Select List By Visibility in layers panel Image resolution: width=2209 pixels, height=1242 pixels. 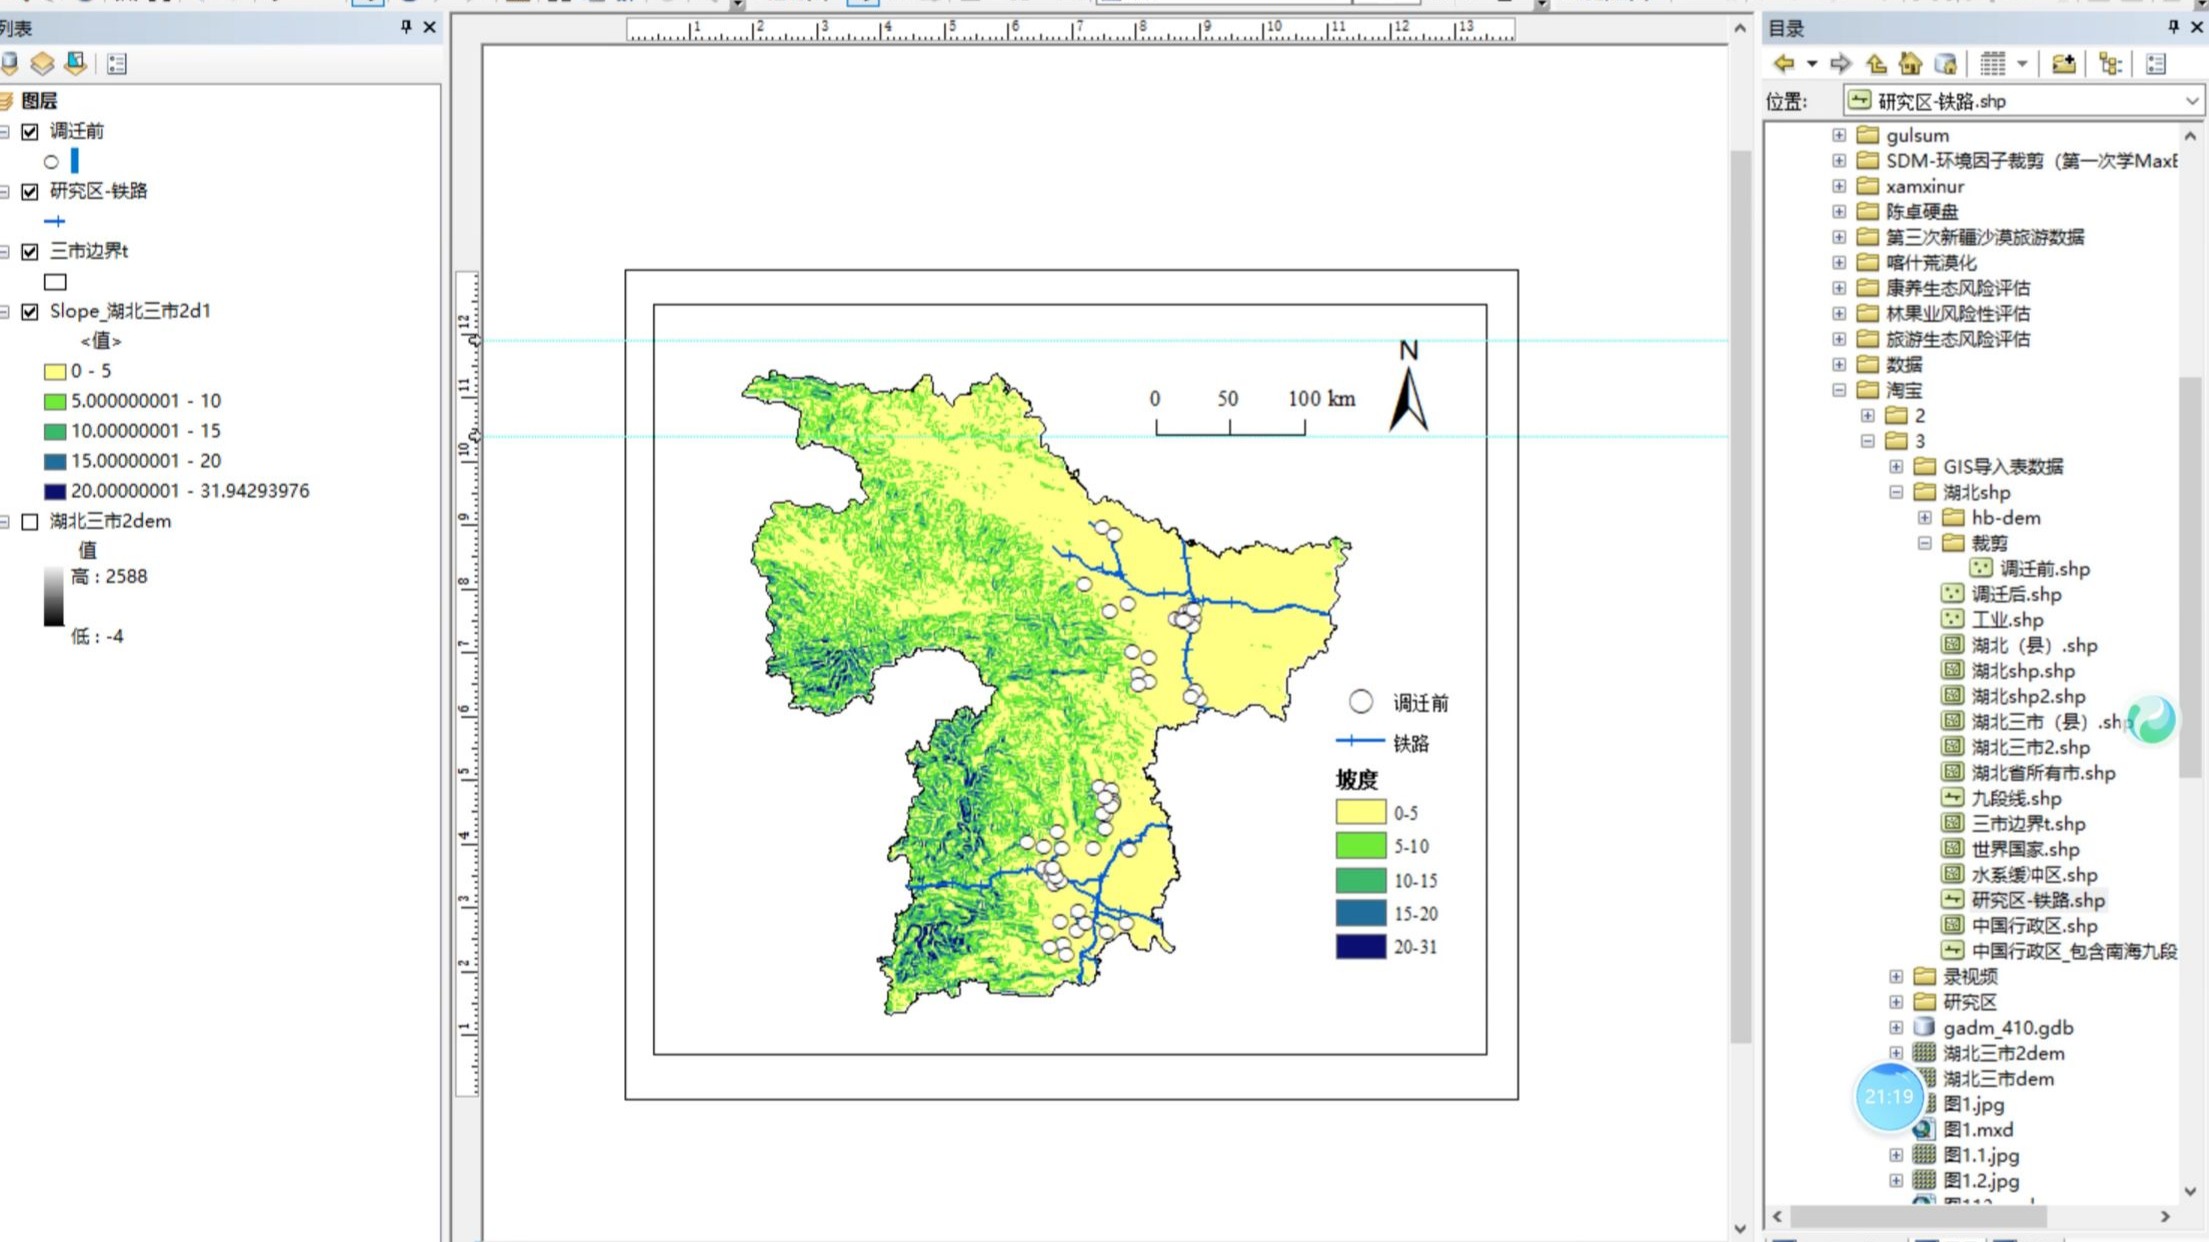coord(74,63)
